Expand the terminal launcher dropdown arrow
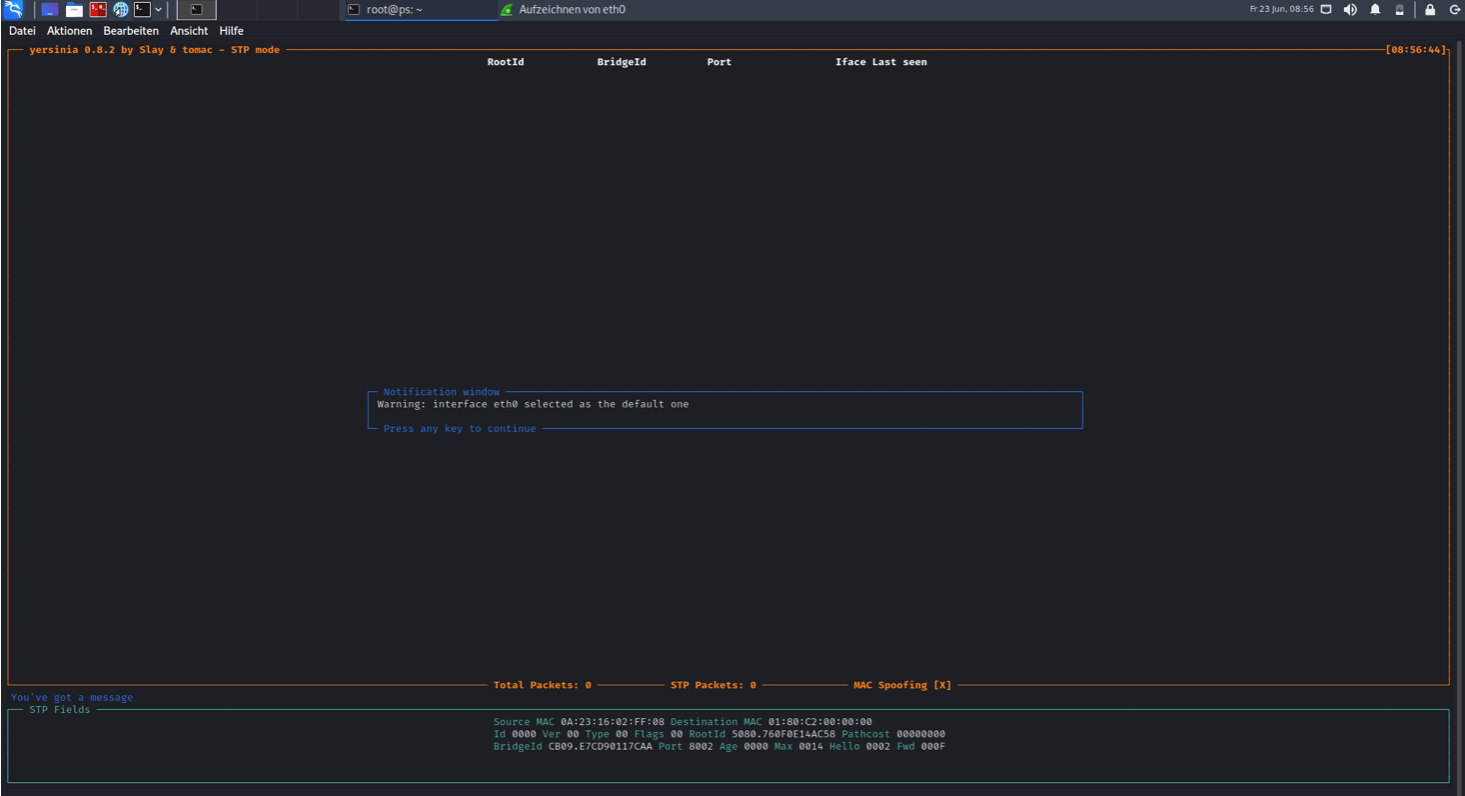Image resolution: width=1465 pixels, height=796 pixels. [x=158, y=10]
